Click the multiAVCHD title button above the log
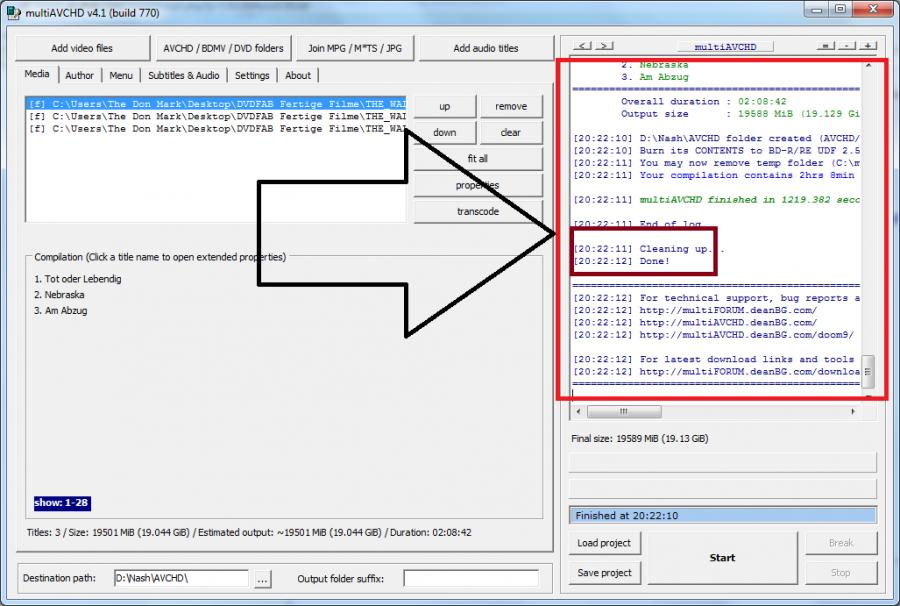Viewport: 900px width, 606px height. [x=725, y=46]
